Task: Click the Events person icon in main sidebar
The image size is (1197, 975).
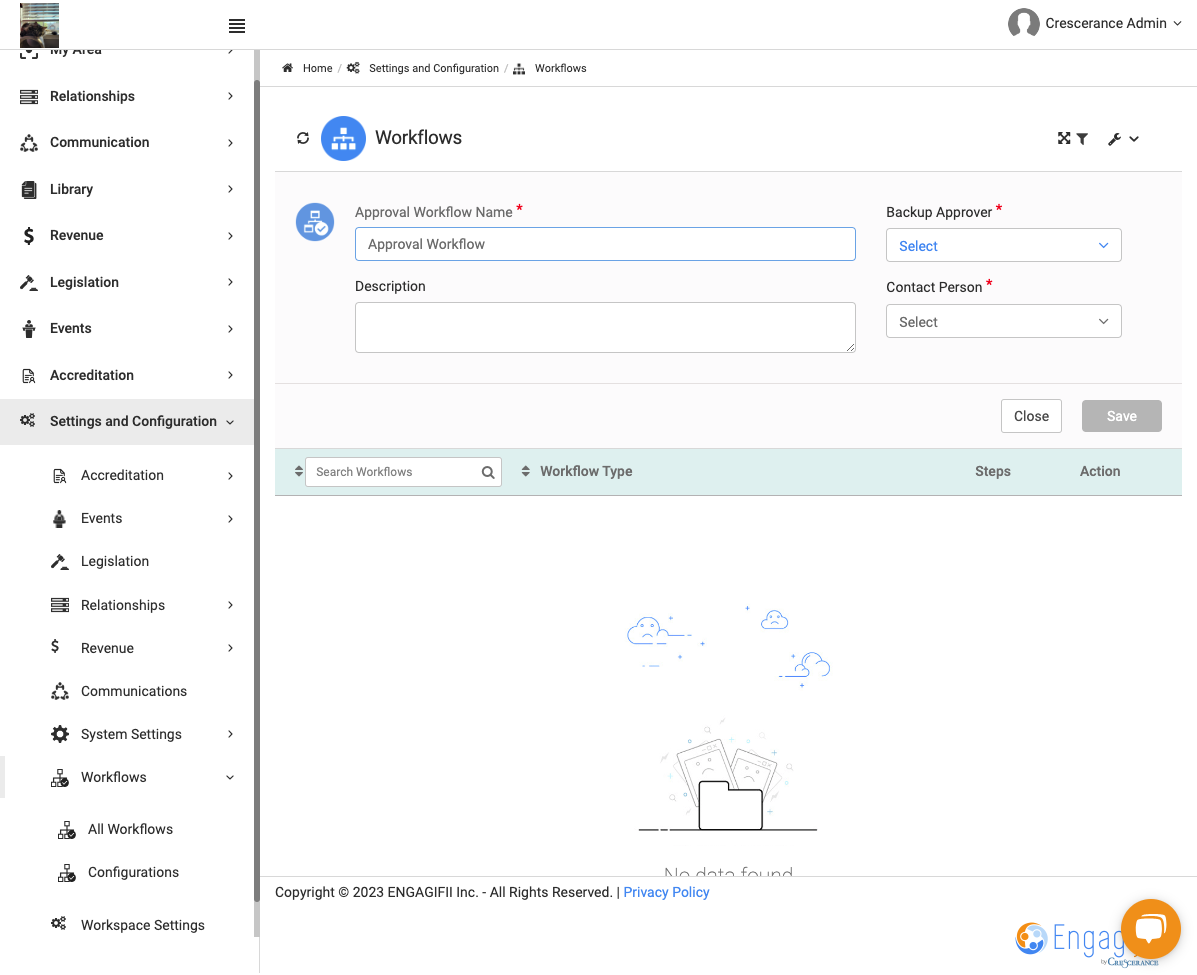Action: point(29,329)
